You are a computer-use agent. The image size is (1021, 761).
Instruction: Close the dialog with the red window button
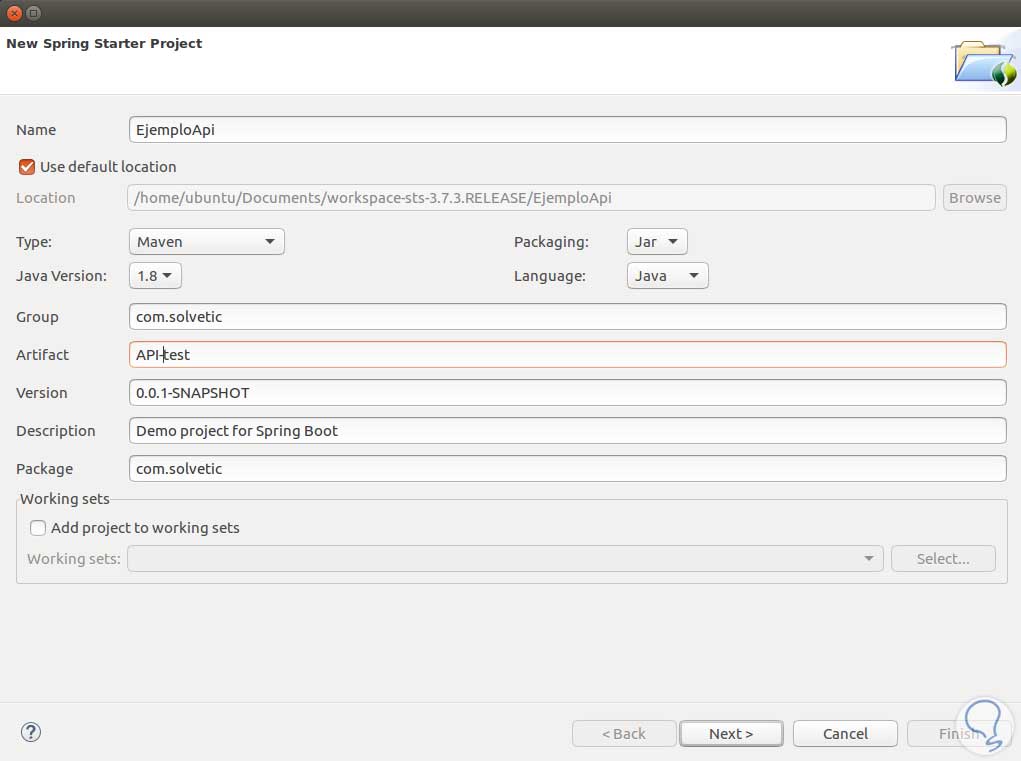[x=12, y=13]
